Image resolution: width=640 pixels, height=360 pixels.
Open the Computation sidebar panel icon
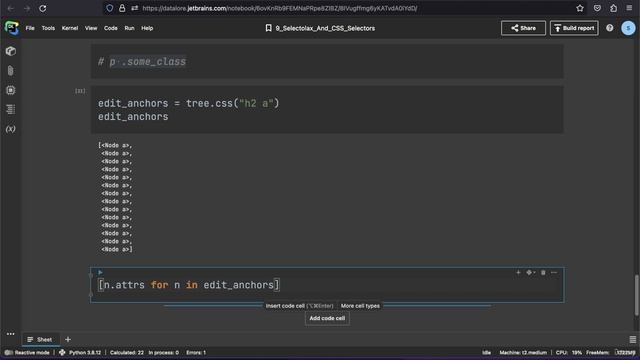click(x=11, y=90)
